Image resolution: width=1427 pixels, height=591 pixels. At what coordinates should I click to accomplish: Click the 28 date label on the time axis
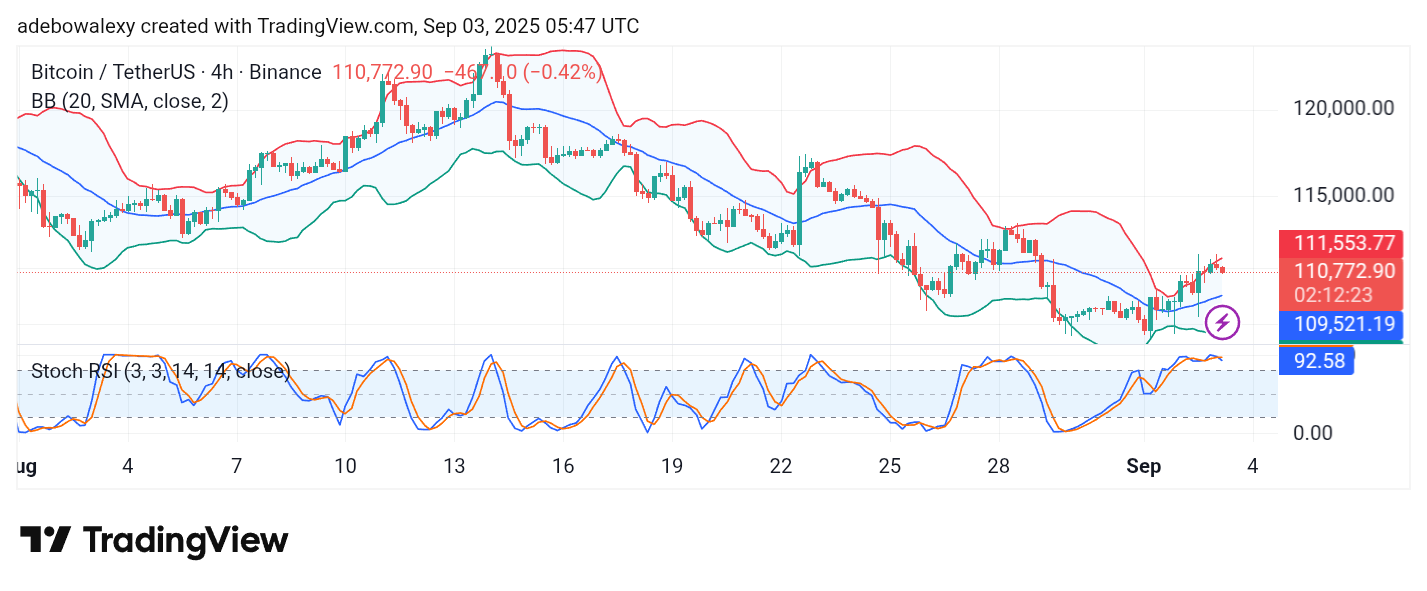(x=999, y=466)
